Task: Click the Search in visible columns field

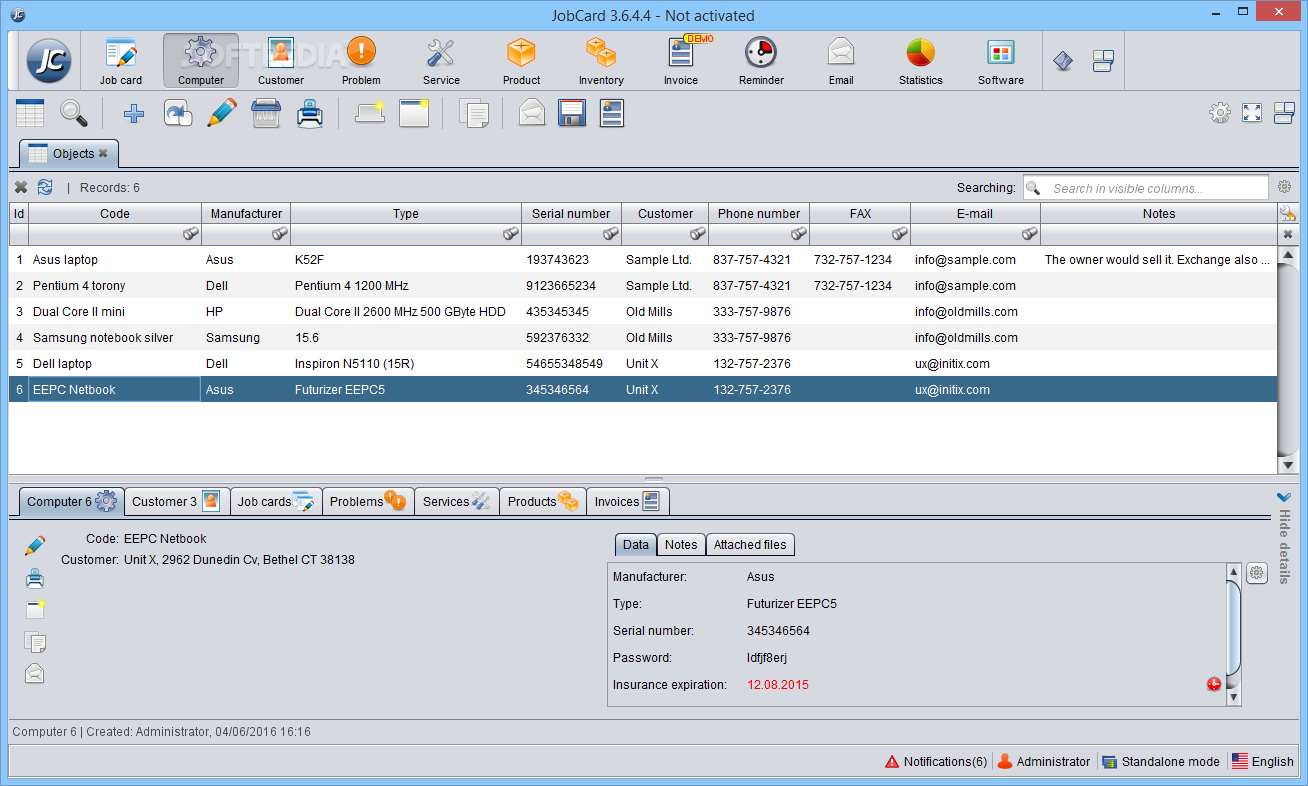Action: (x=1146, y=188)
